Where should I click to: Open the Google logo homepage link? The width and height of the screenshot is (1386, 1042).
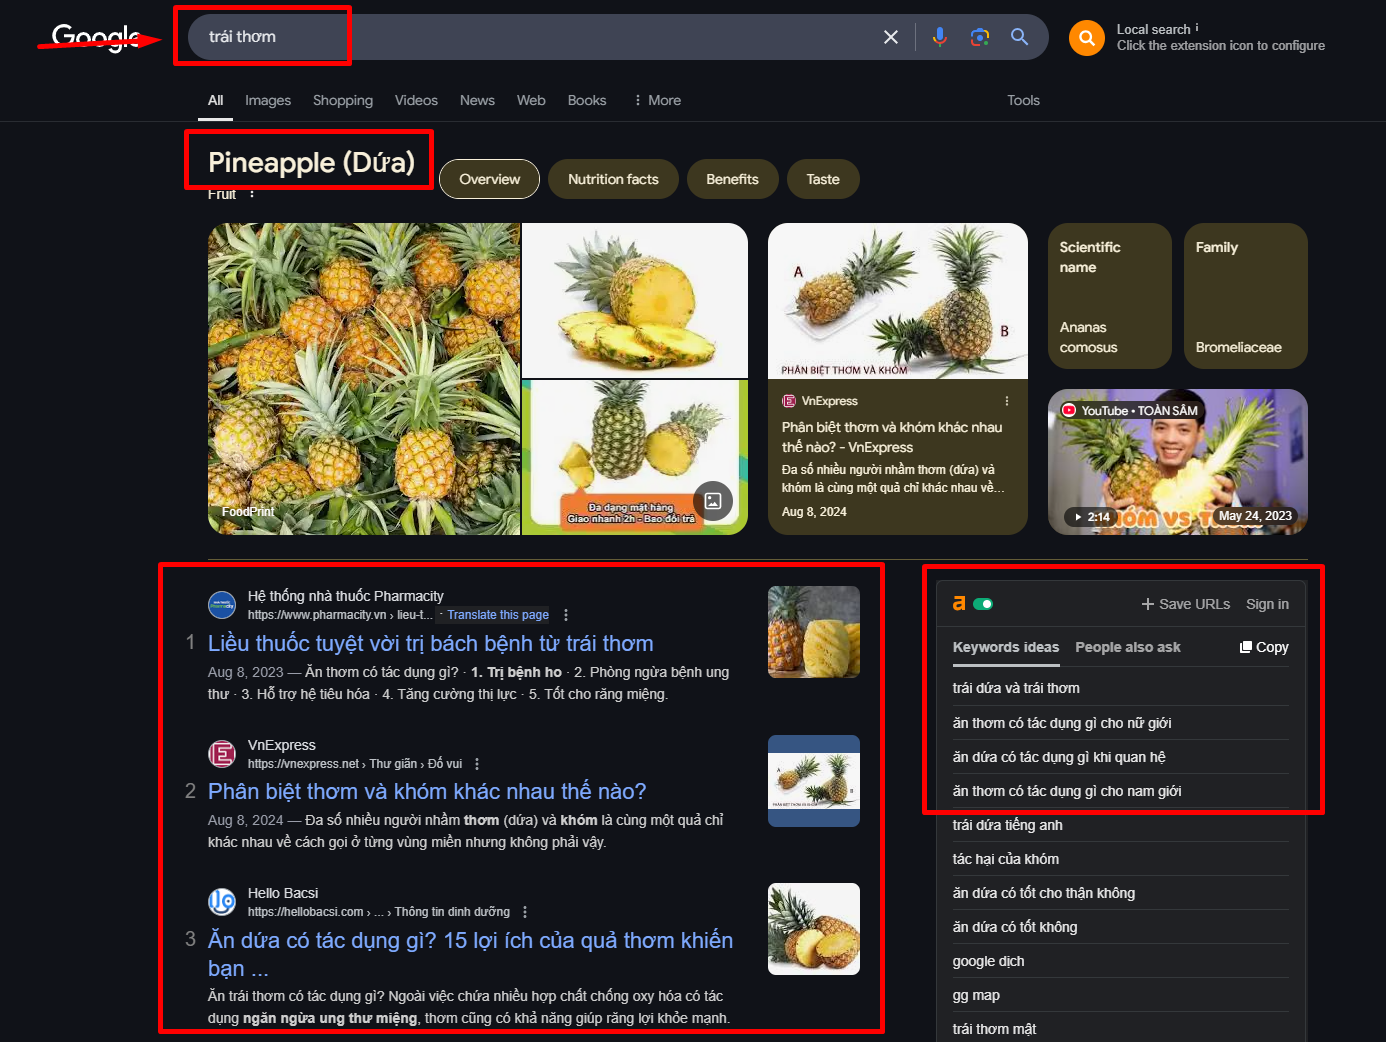click(x=96, y=38)
